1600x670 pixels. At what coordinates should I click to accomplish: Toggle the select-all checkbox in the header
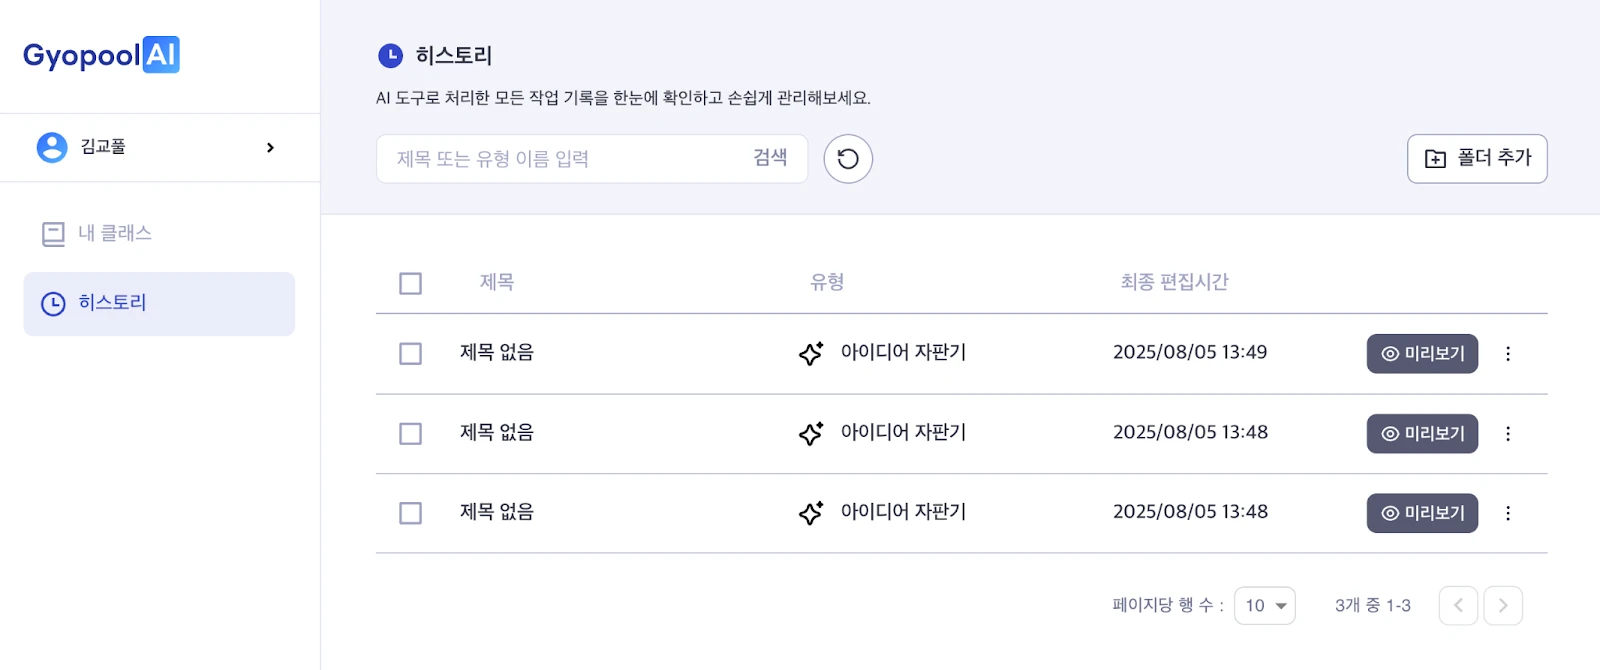(x=410, y=283)
